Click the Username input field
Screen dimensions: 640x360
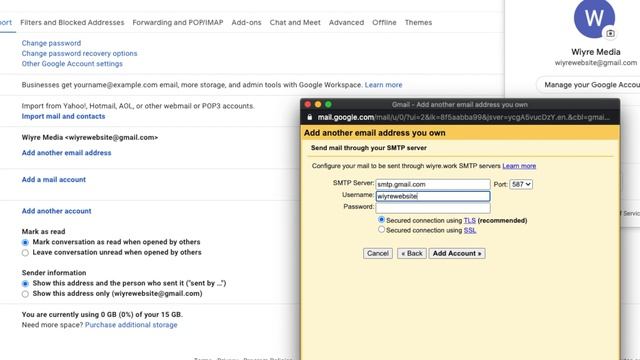tap(433, 196)
